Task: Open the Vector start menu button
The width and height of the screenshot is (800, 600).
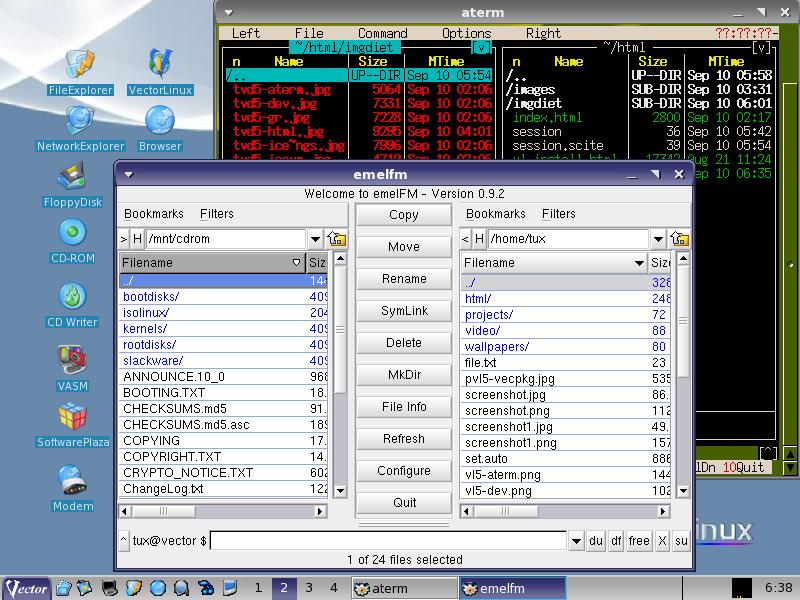Action: [x=27, y=588]
